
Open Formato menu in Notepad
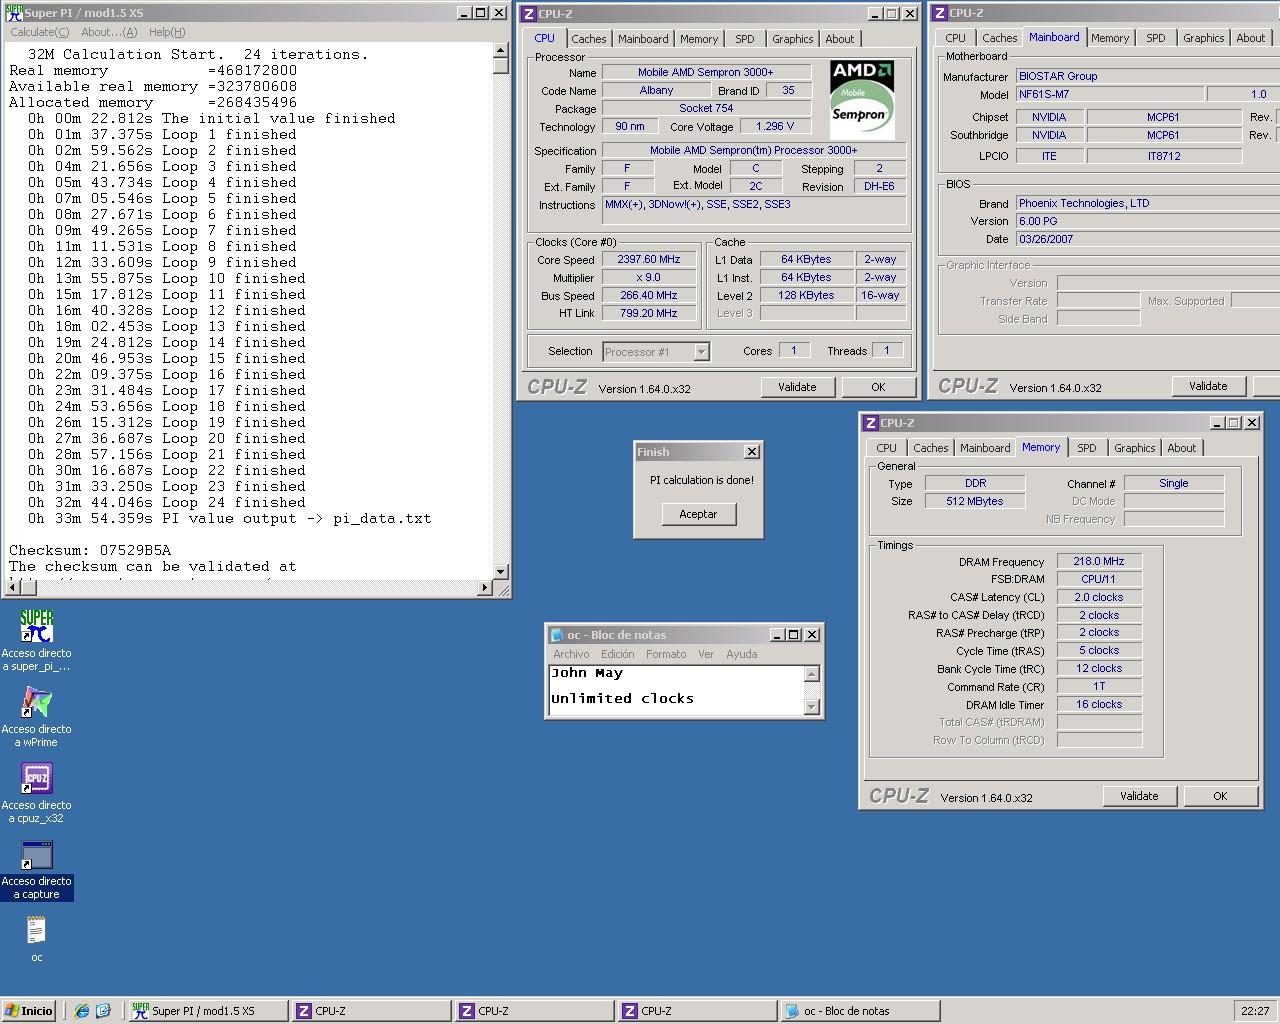666,654
